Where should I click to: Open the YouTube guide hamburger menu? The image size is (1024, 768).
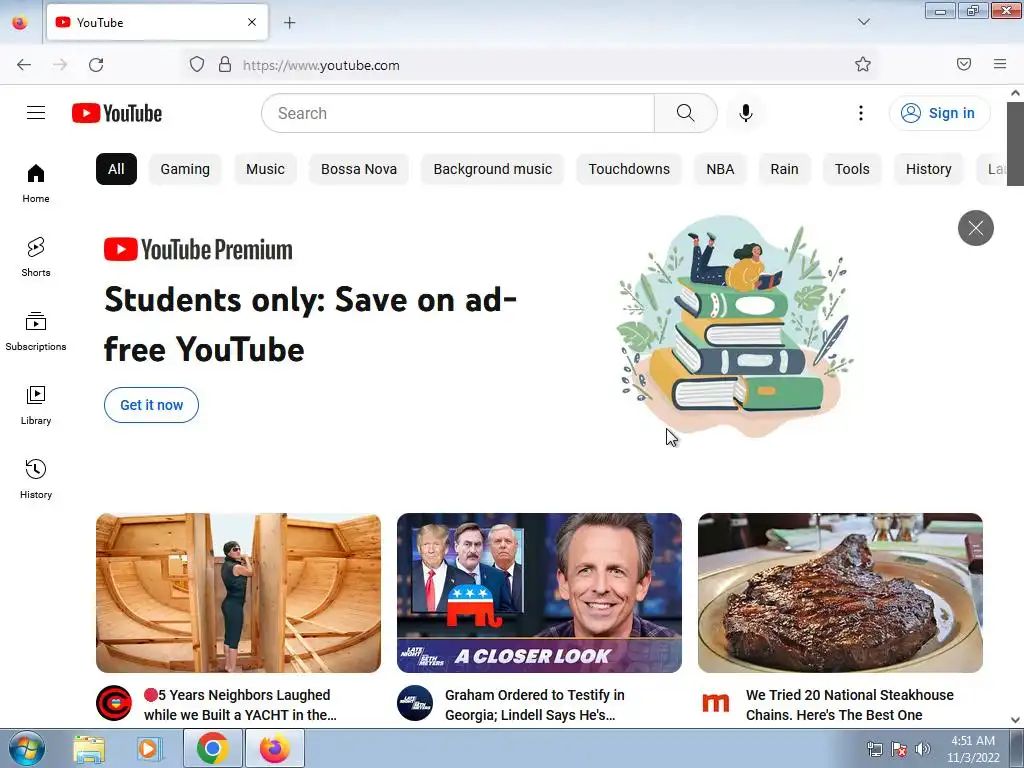click(36, 113)
